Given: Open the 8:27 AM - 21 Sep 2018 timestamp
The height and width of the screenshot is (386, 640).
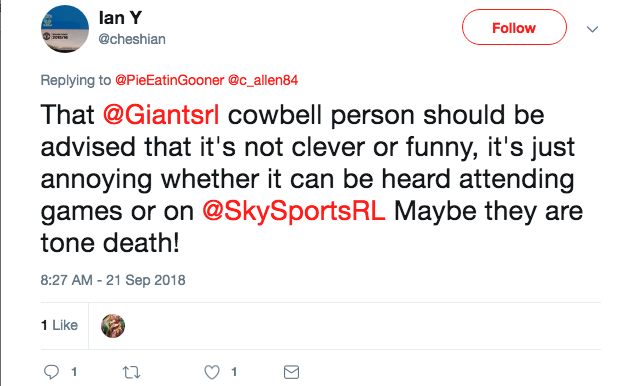Looking at the screenshot, I should [x=113, y=280].
